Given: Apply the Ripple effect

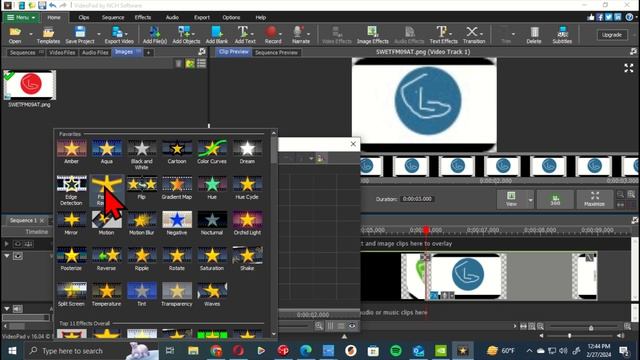Looking at the screenshot, I should 142,259.
